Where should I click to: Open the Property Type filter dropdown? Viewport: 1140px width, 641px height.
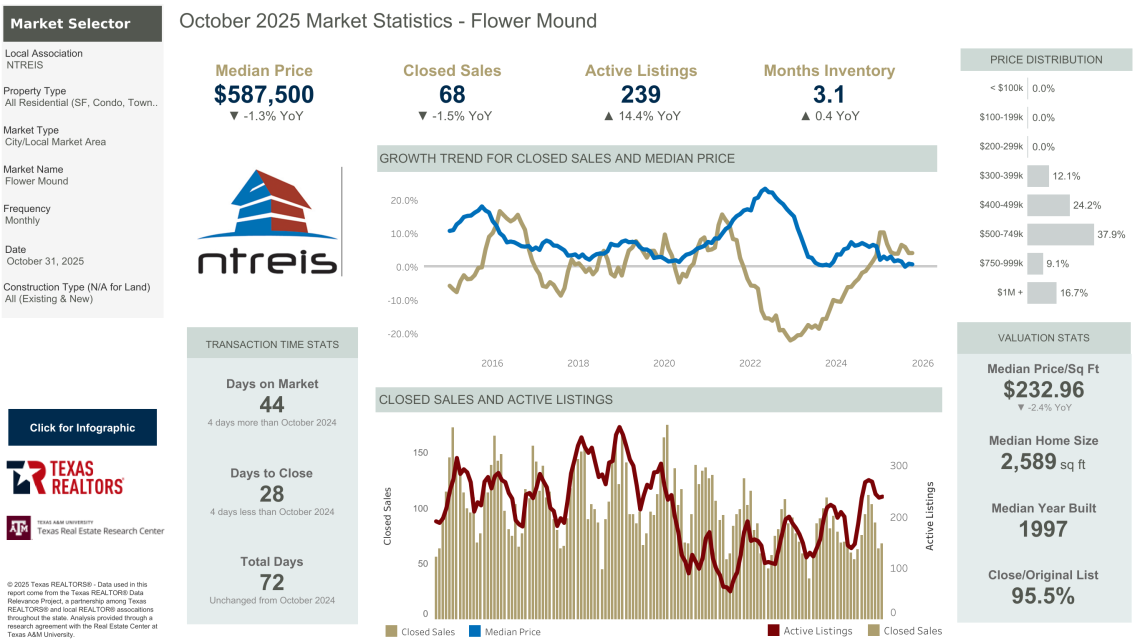point(81,102)
